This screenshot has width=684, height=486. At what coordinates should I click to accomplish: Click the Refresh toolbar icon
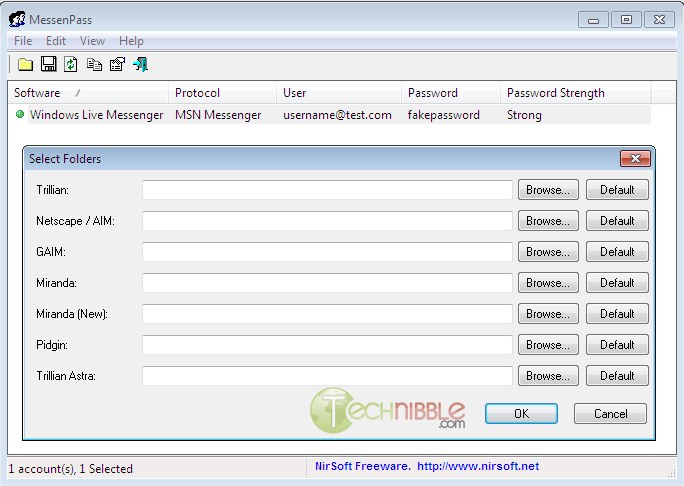71,65
